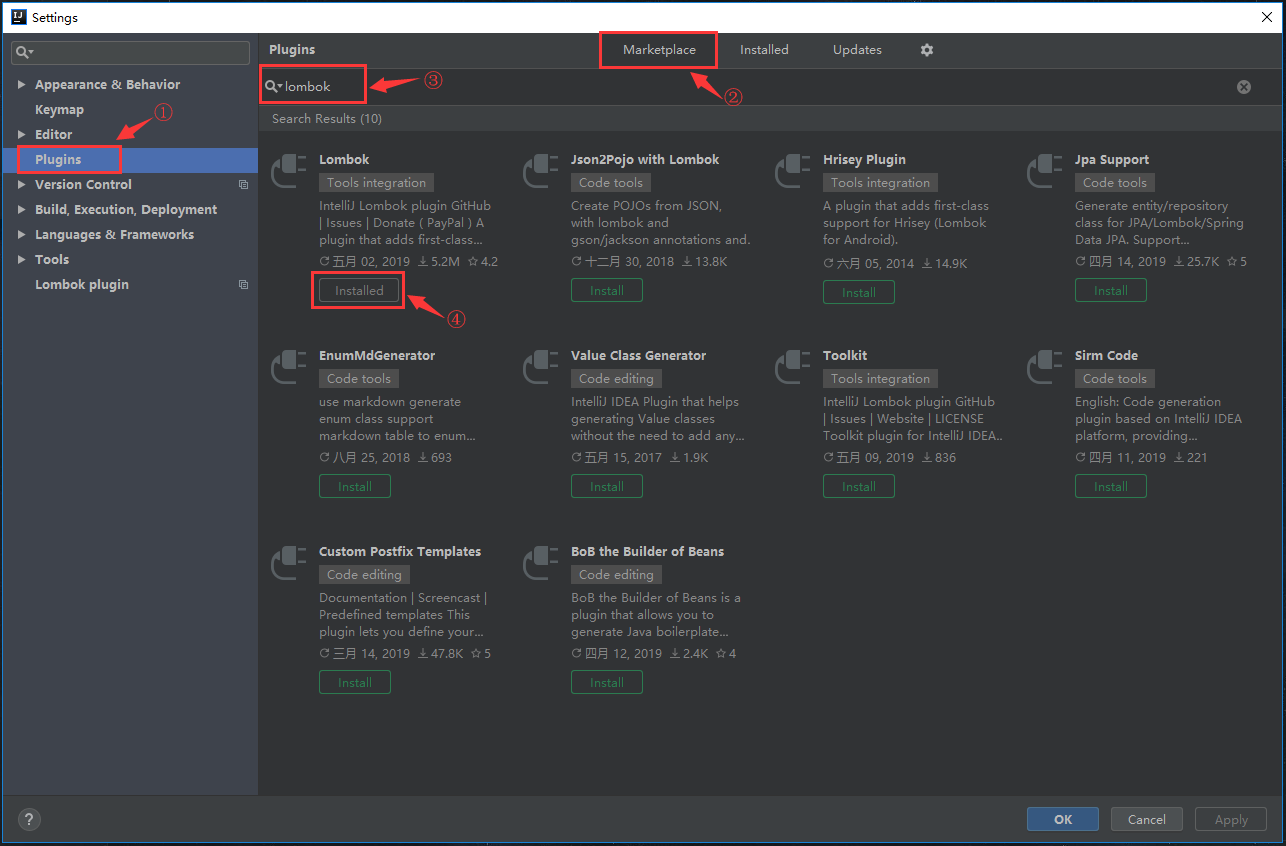Install the EnumMdGenerator plugin
Image resolution: width=1286 pixels, height=846 pixels.
pos(355,486)
